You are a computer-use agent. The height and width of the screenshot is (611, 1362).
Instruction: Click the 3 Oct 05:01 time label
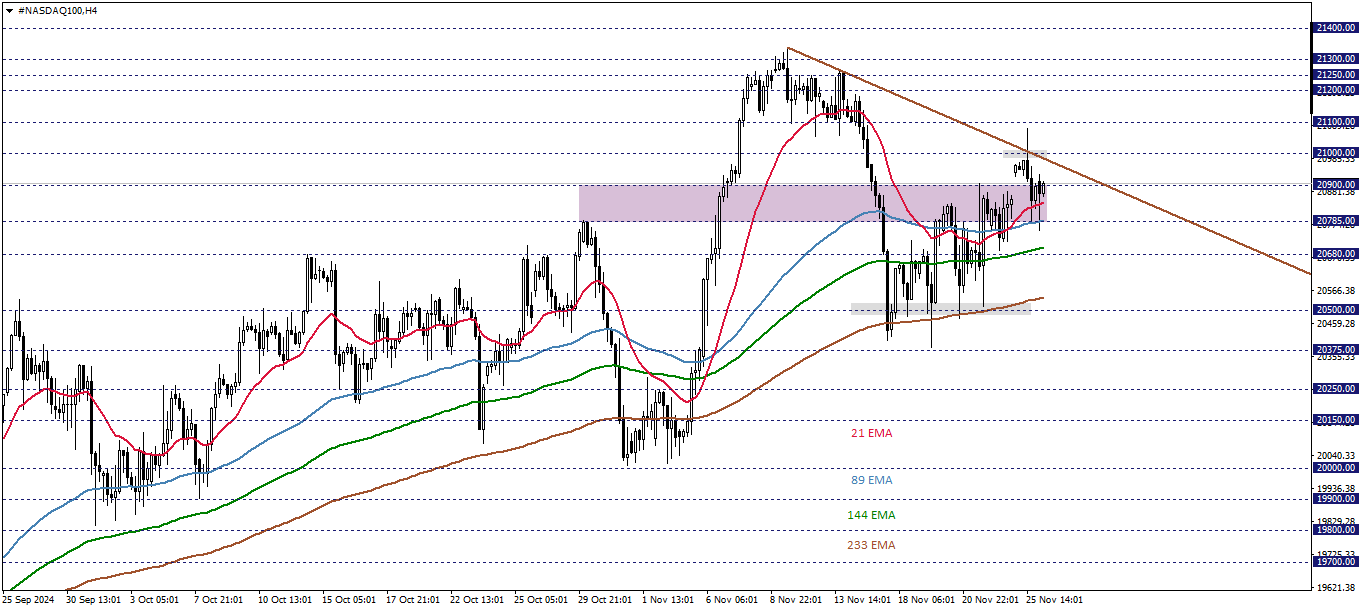coord(157,600)
